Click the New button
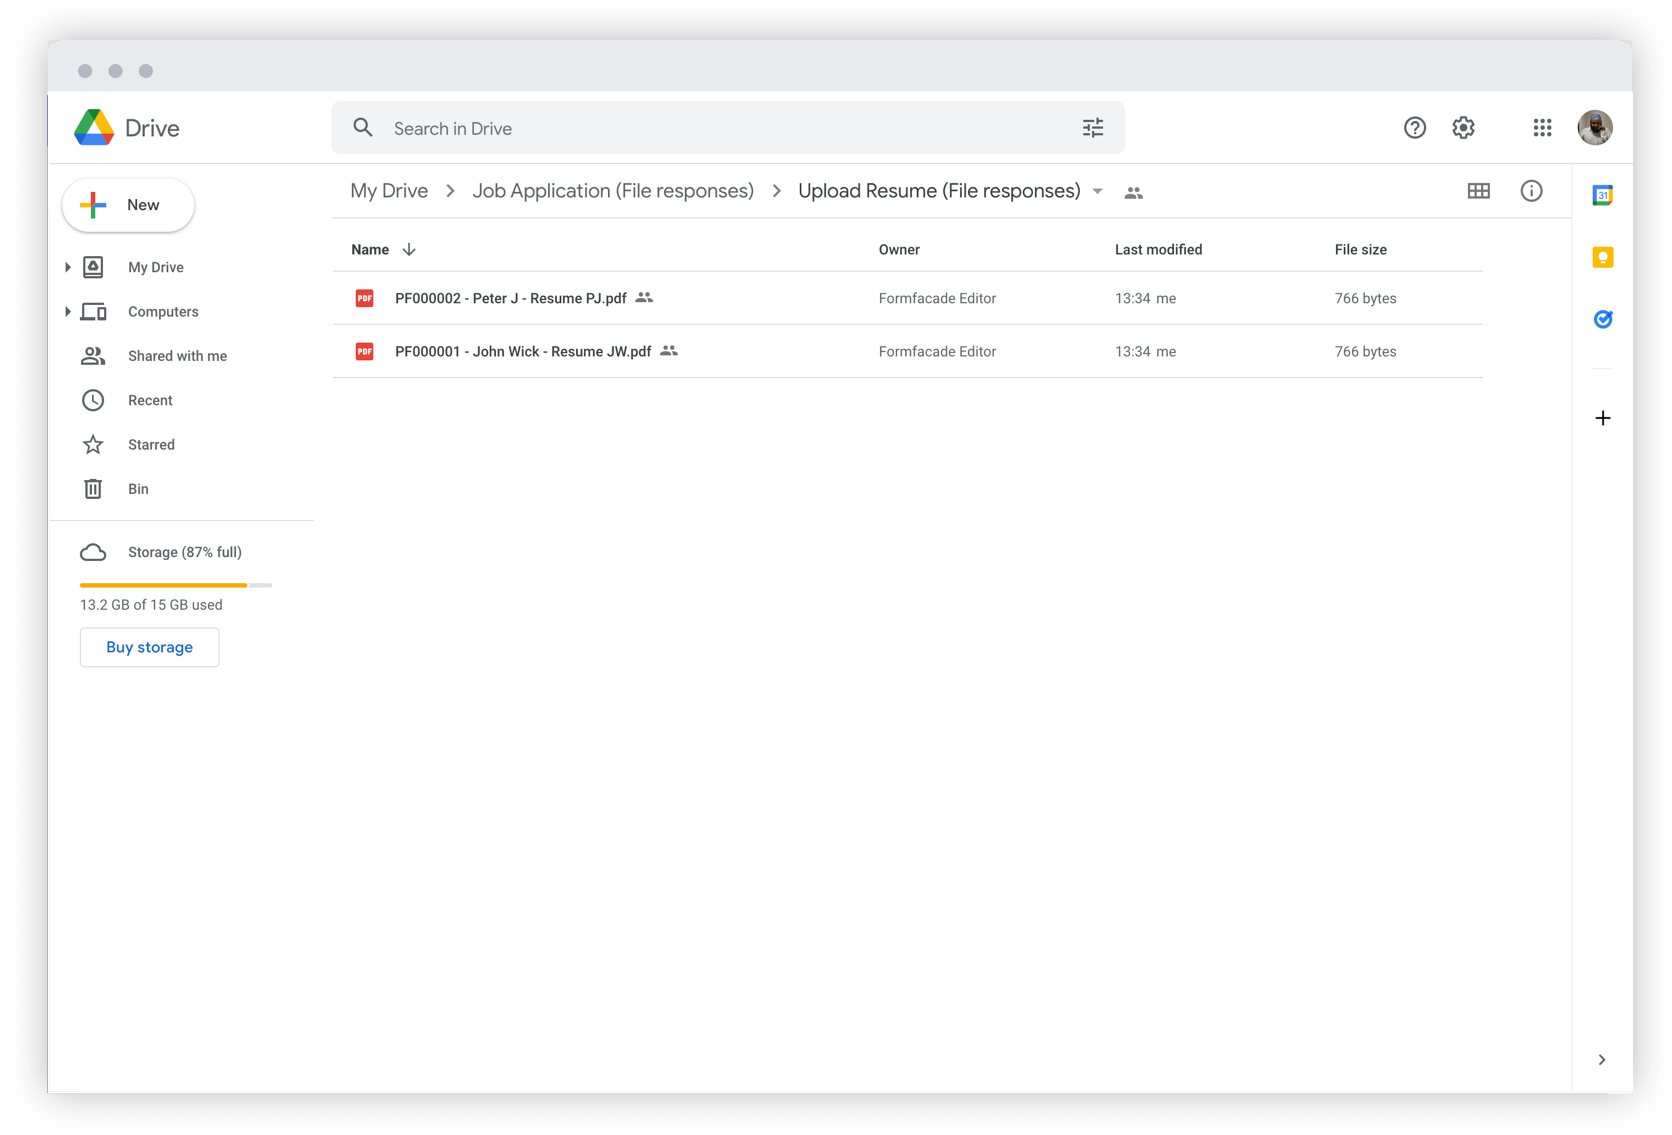 [127, 205]
